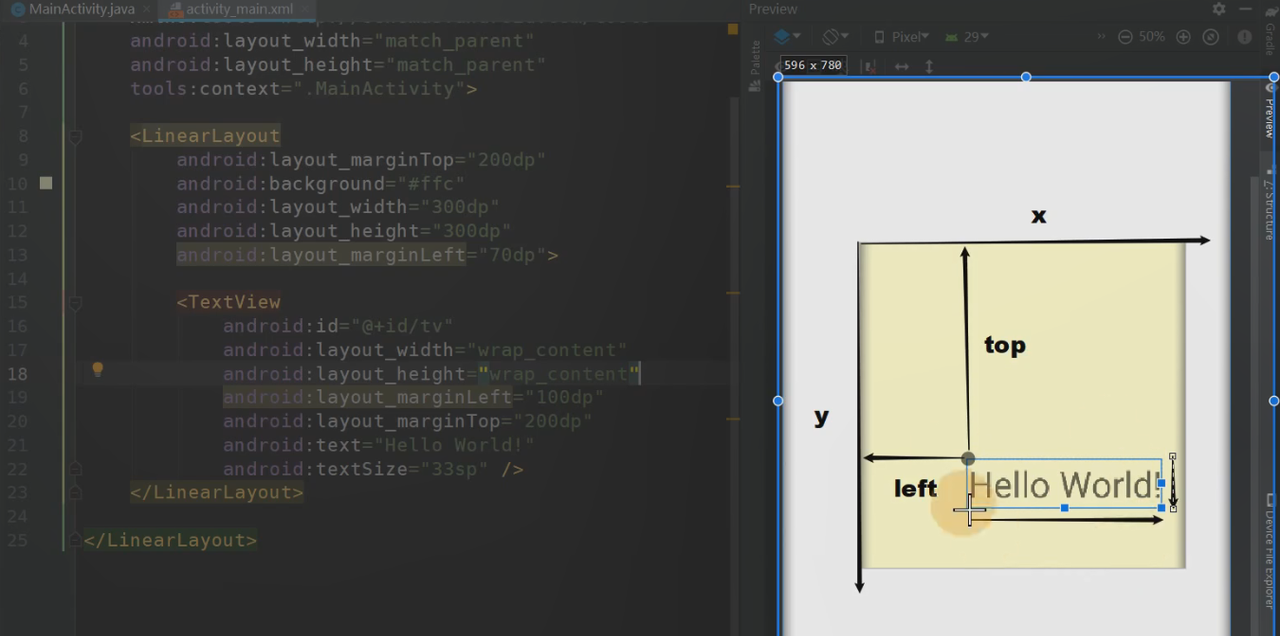This screenshot has width=1280, height=636.
Task: Close the activity_main.xml tab
Action: [303, 9]
